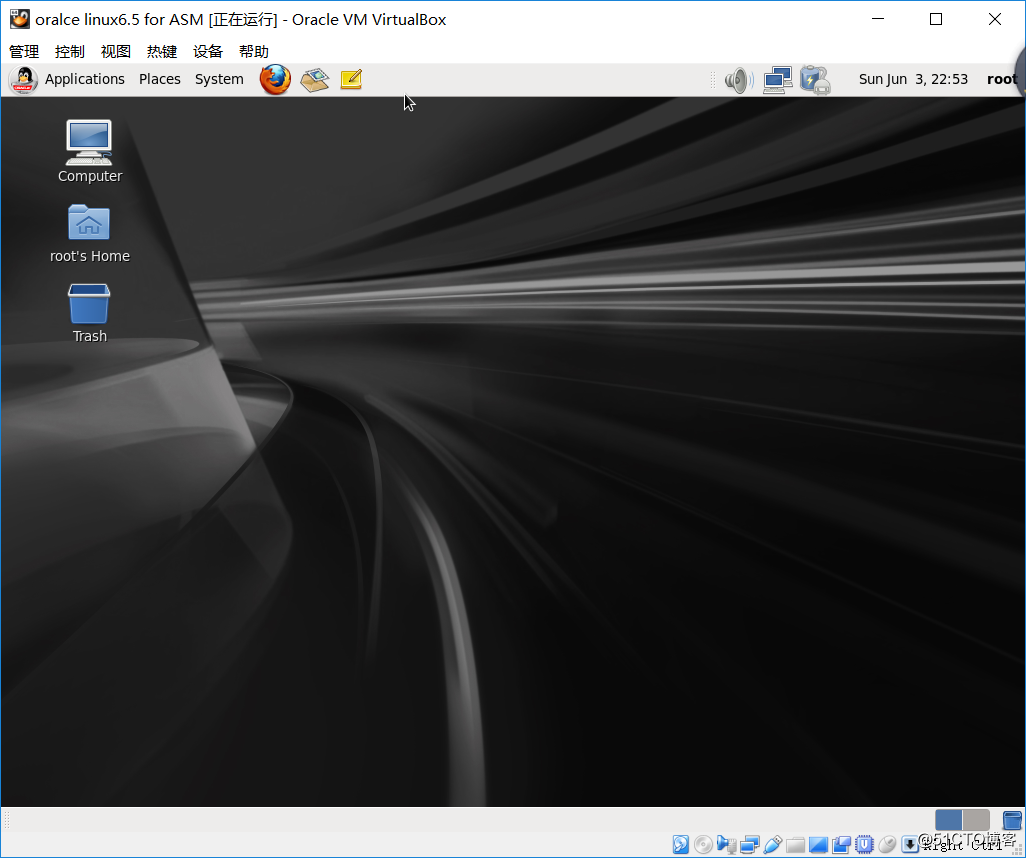The image size is (1026, 858).
Task: Switch to the first workspace
Action: point(948,820)
